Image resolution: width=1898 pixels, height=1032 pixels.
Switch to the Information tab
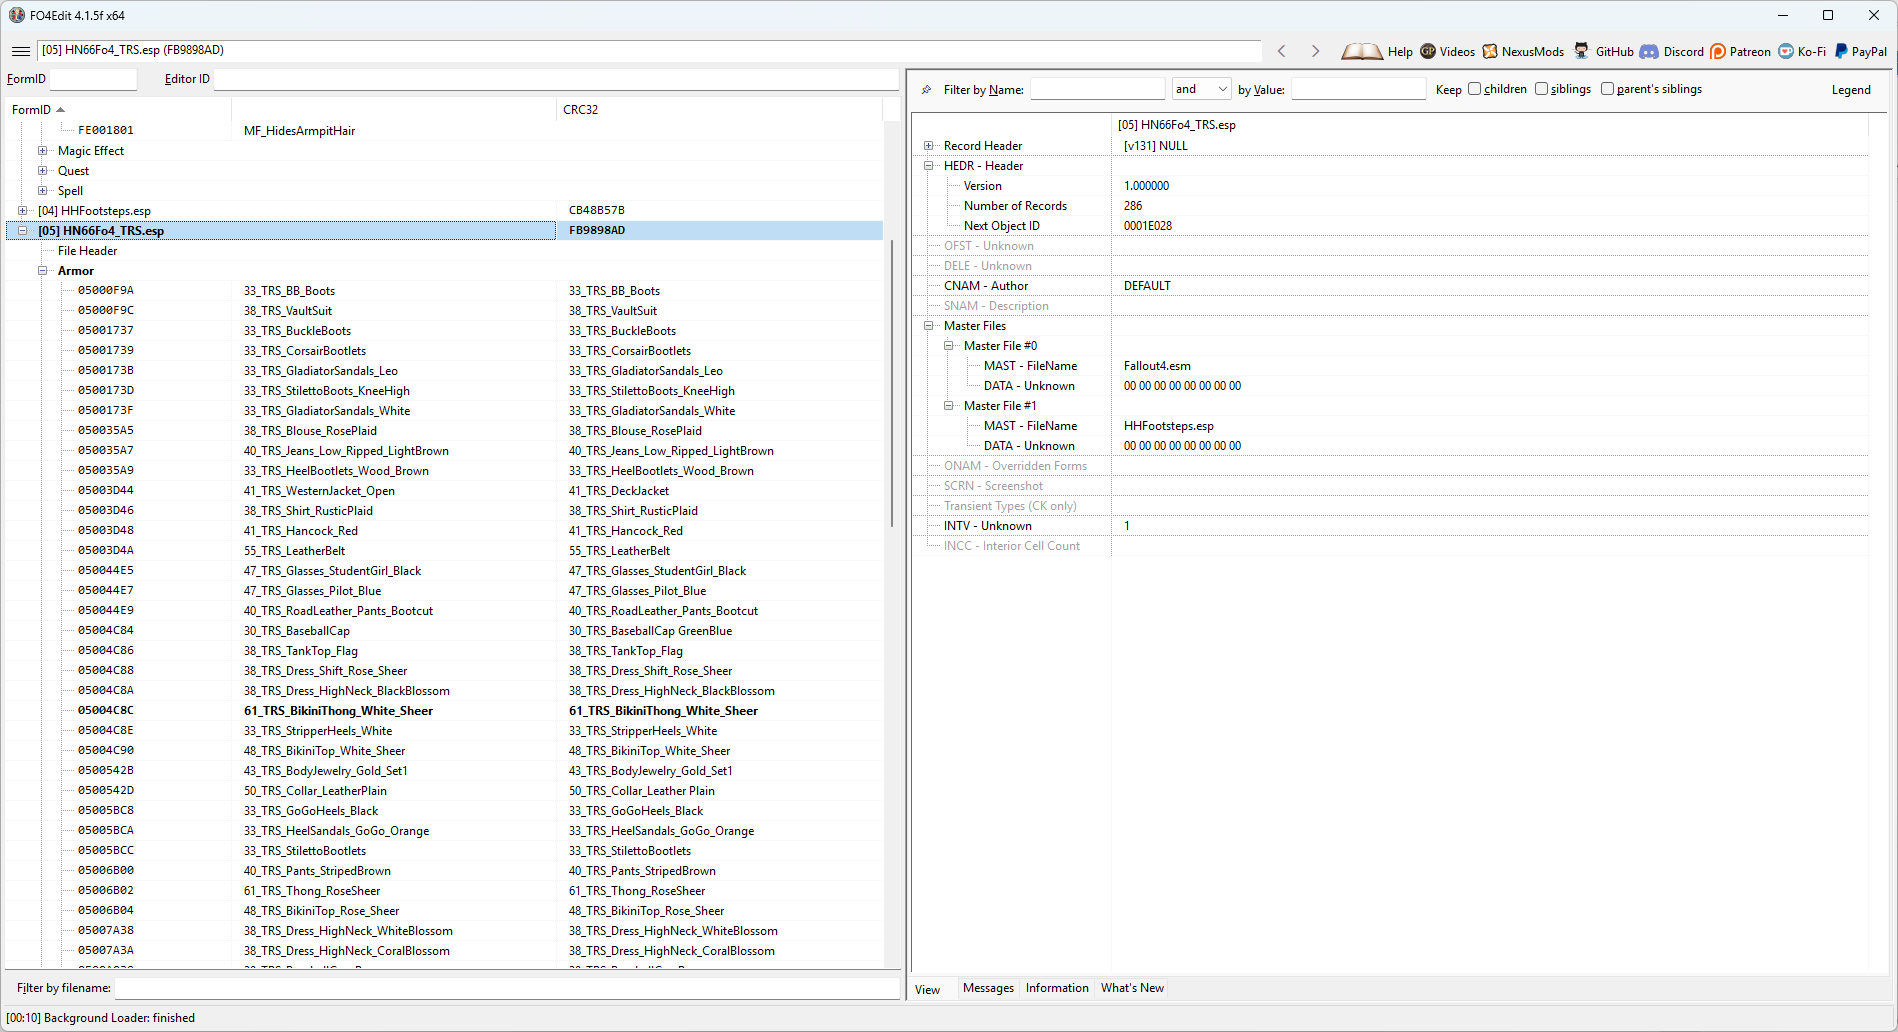[x=1057, y=988]
